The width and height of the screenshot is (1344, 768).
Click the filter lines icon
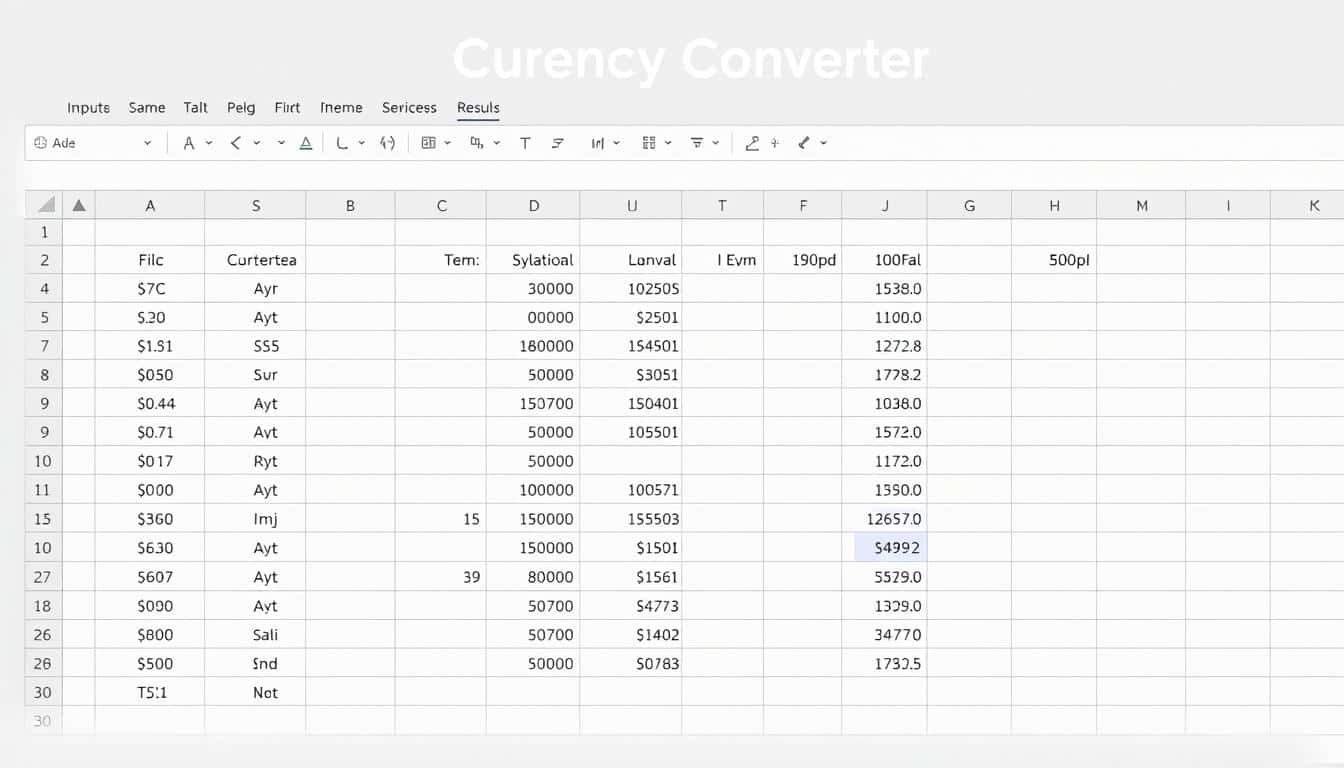click(x=697, y=143)
